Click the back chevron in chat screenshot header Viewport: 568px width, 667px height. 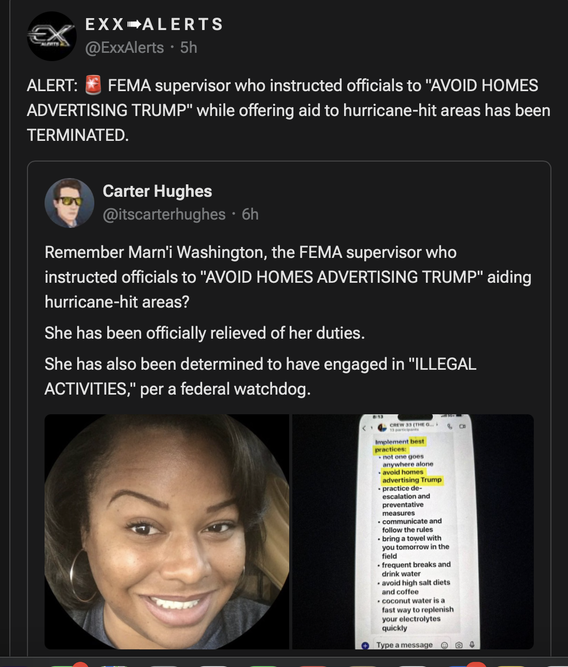[364, 427]
